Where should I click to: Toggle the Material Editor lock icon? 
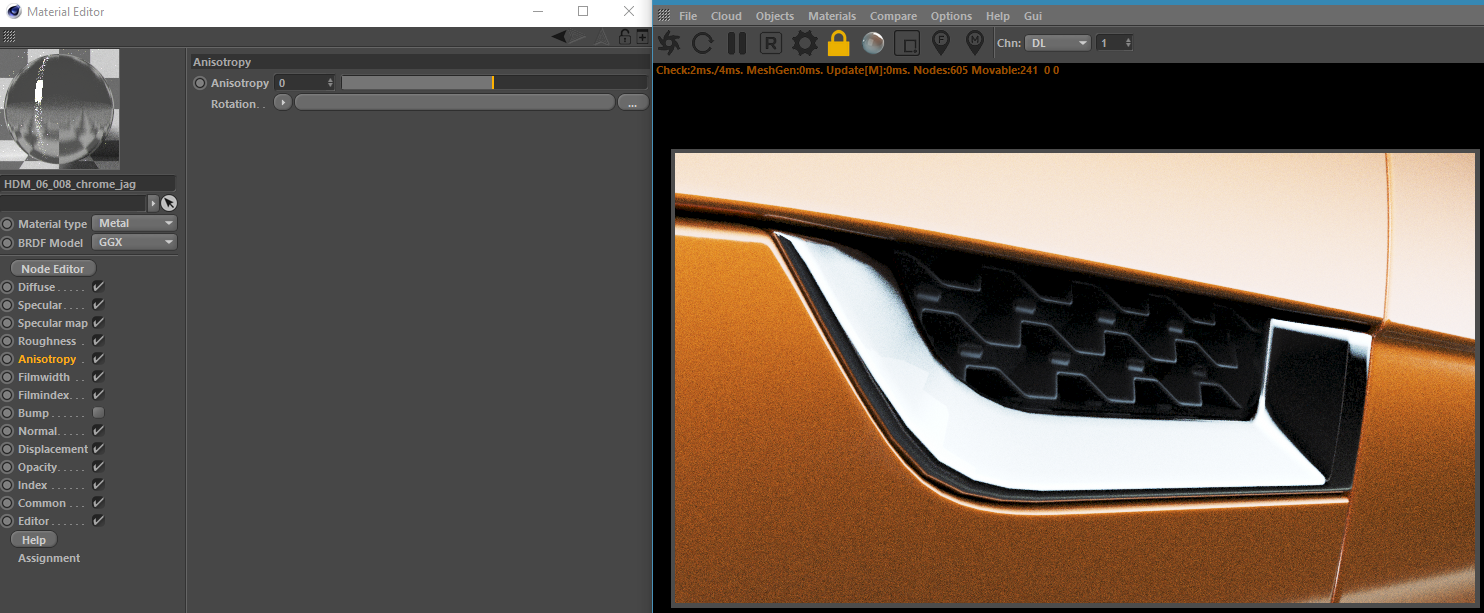pos(625,37)
